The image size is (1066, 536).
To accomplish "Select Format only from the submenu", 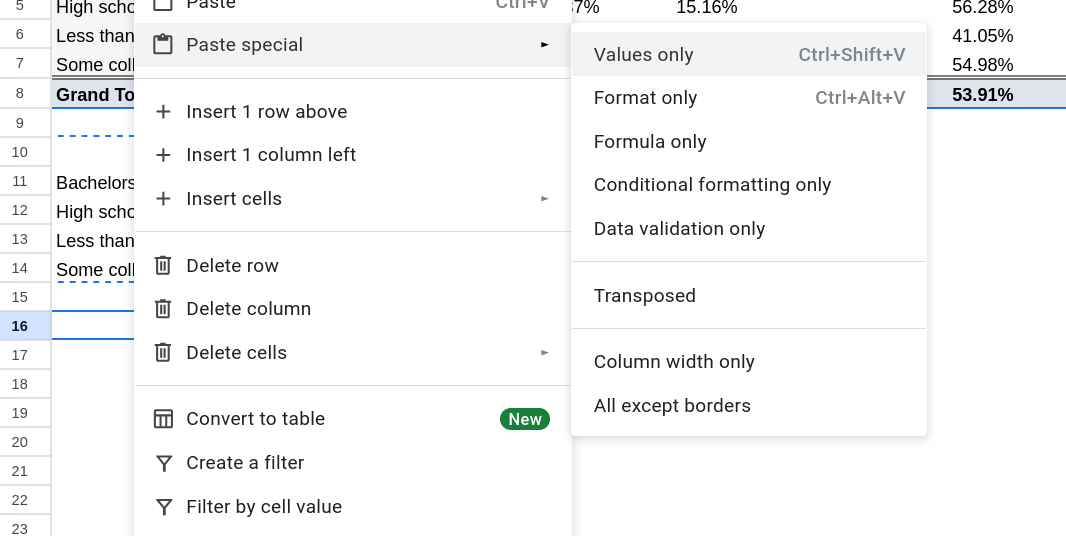I will tap(646, 98).
